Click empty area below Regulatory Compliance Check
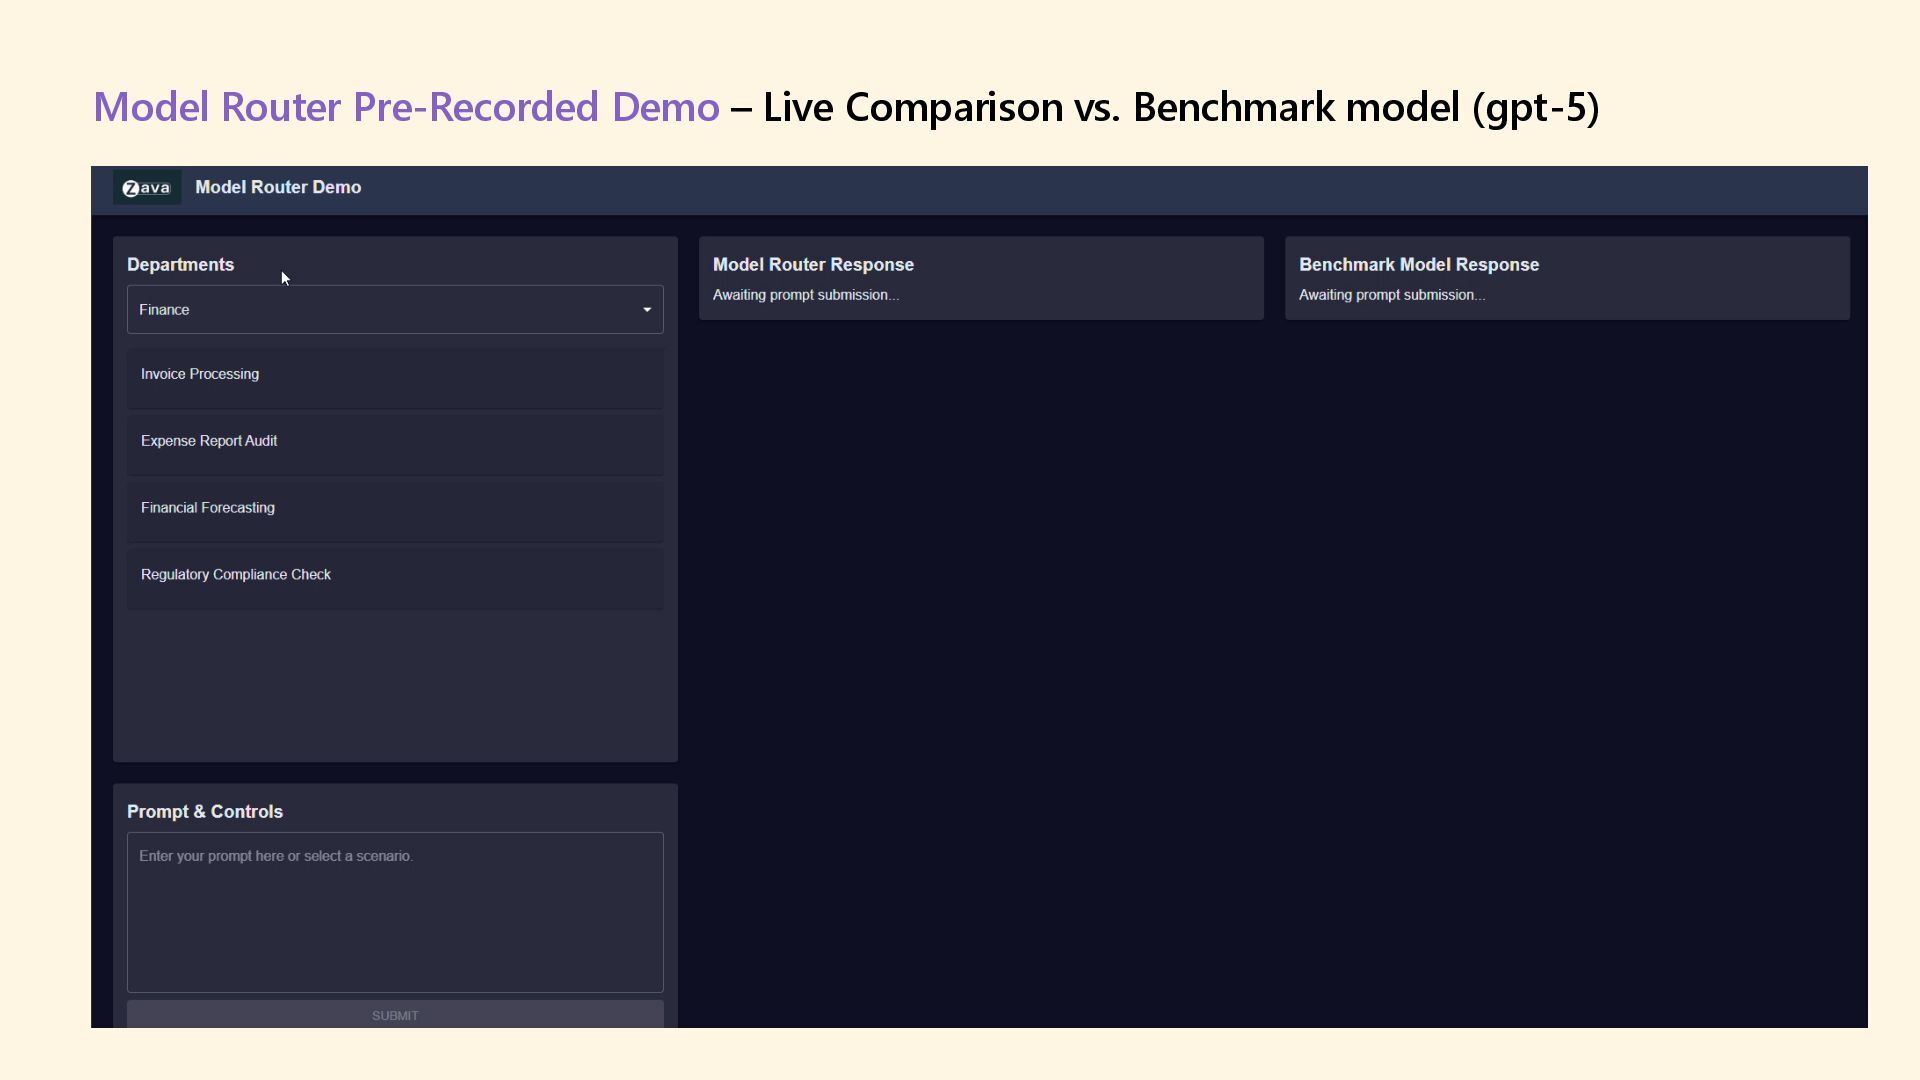The image size is (1920, 1080). 395,685
